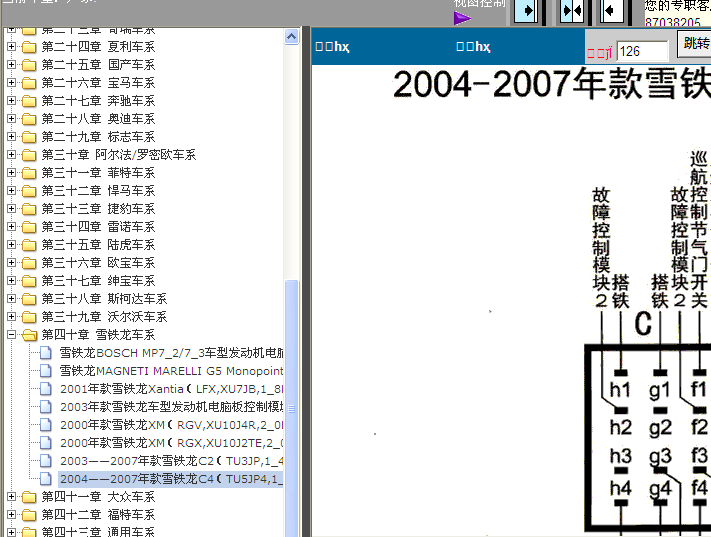Click document icon of 2000年款雪铁龙XM RGV
Viewport: 711px width, 537px height.
click(46, 425)
